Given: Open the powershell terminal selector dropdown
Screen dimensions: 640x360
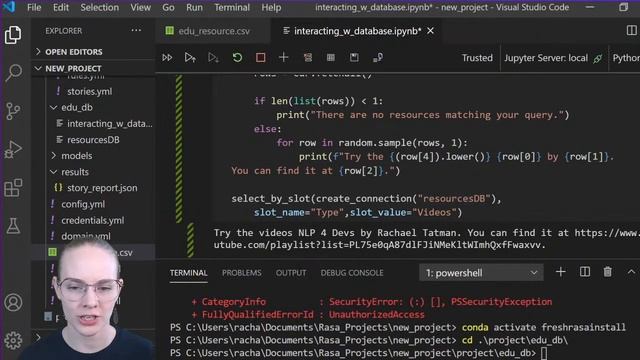Looking at the screenshot, I should (x=481, y=273).
